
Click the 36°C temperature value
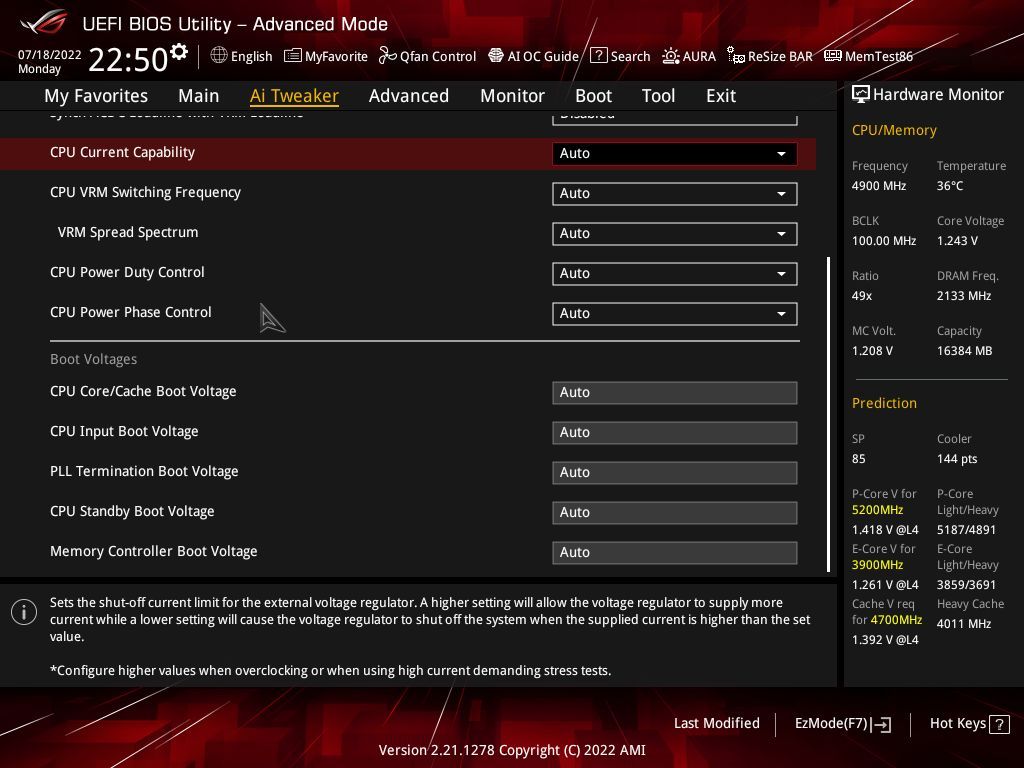click(x=950, y=185)
